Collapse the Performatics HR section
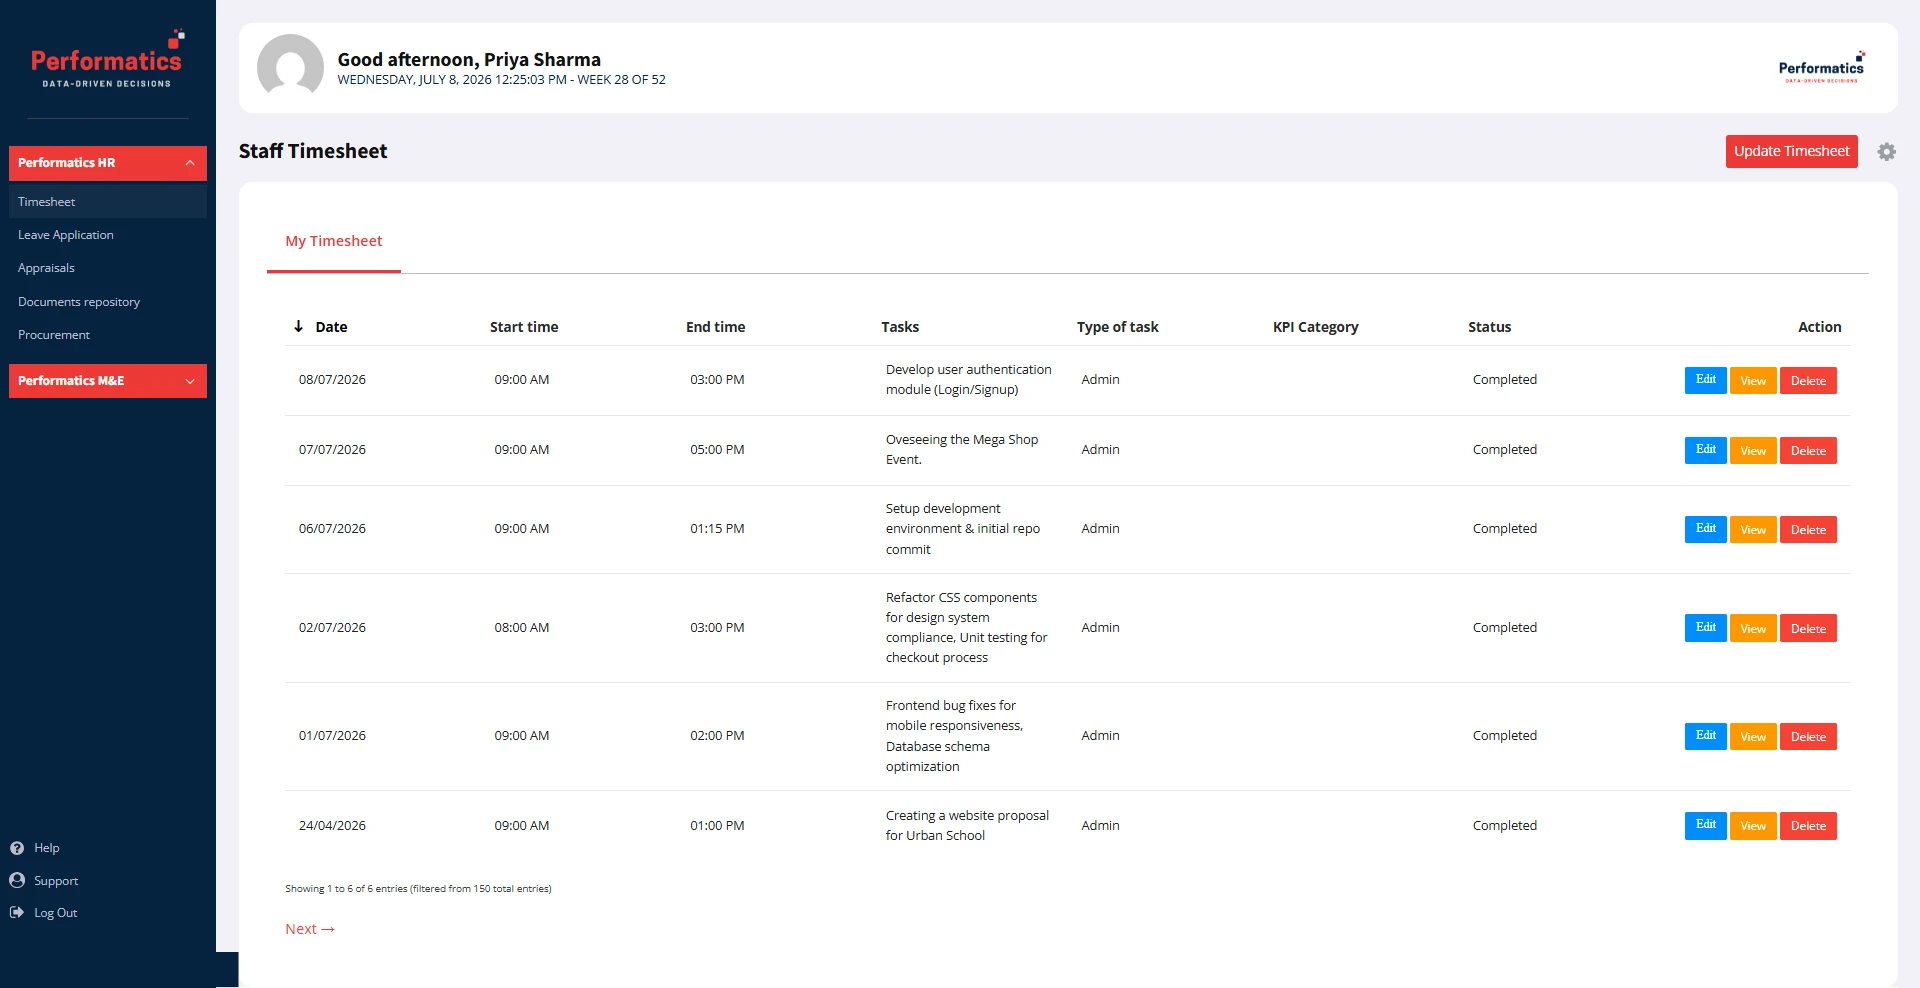This screenshot has width=1920, height=988. click(x=108, y=163)
